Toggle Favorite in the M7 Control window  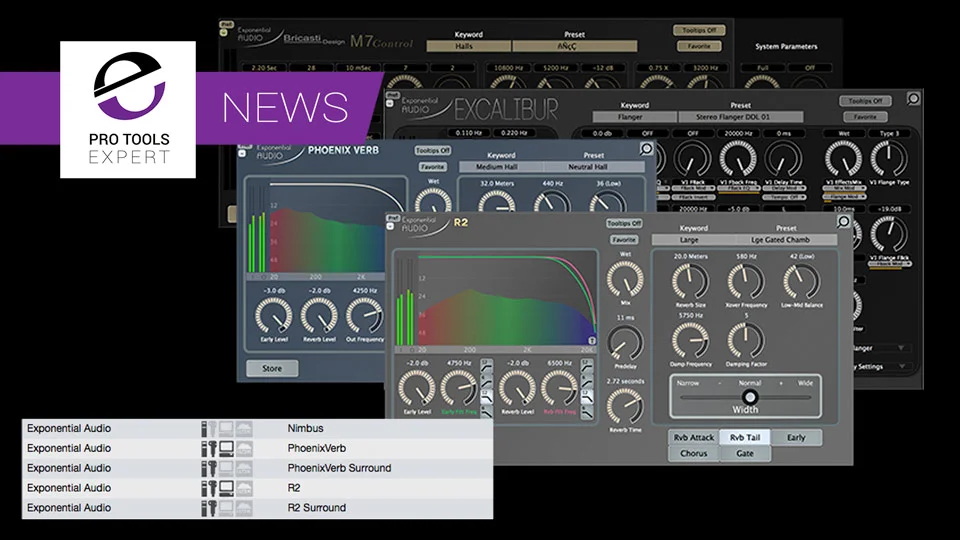click(x=699, y=46)
